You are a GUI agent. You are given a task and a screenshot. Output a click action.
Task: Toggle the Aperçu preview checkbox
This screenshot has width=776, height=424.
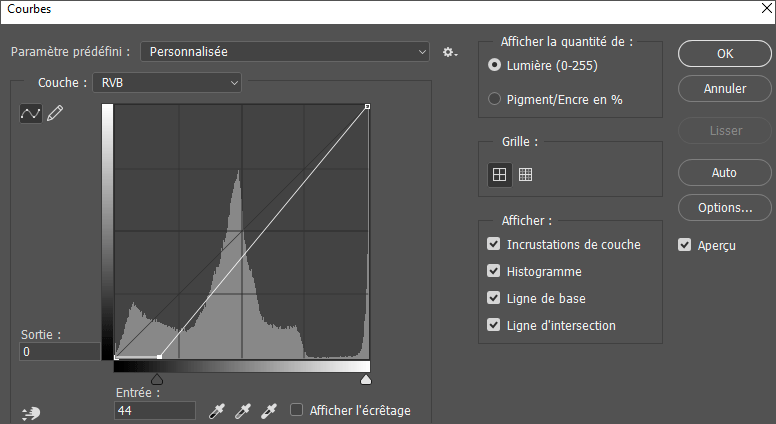tap(685, 244)
